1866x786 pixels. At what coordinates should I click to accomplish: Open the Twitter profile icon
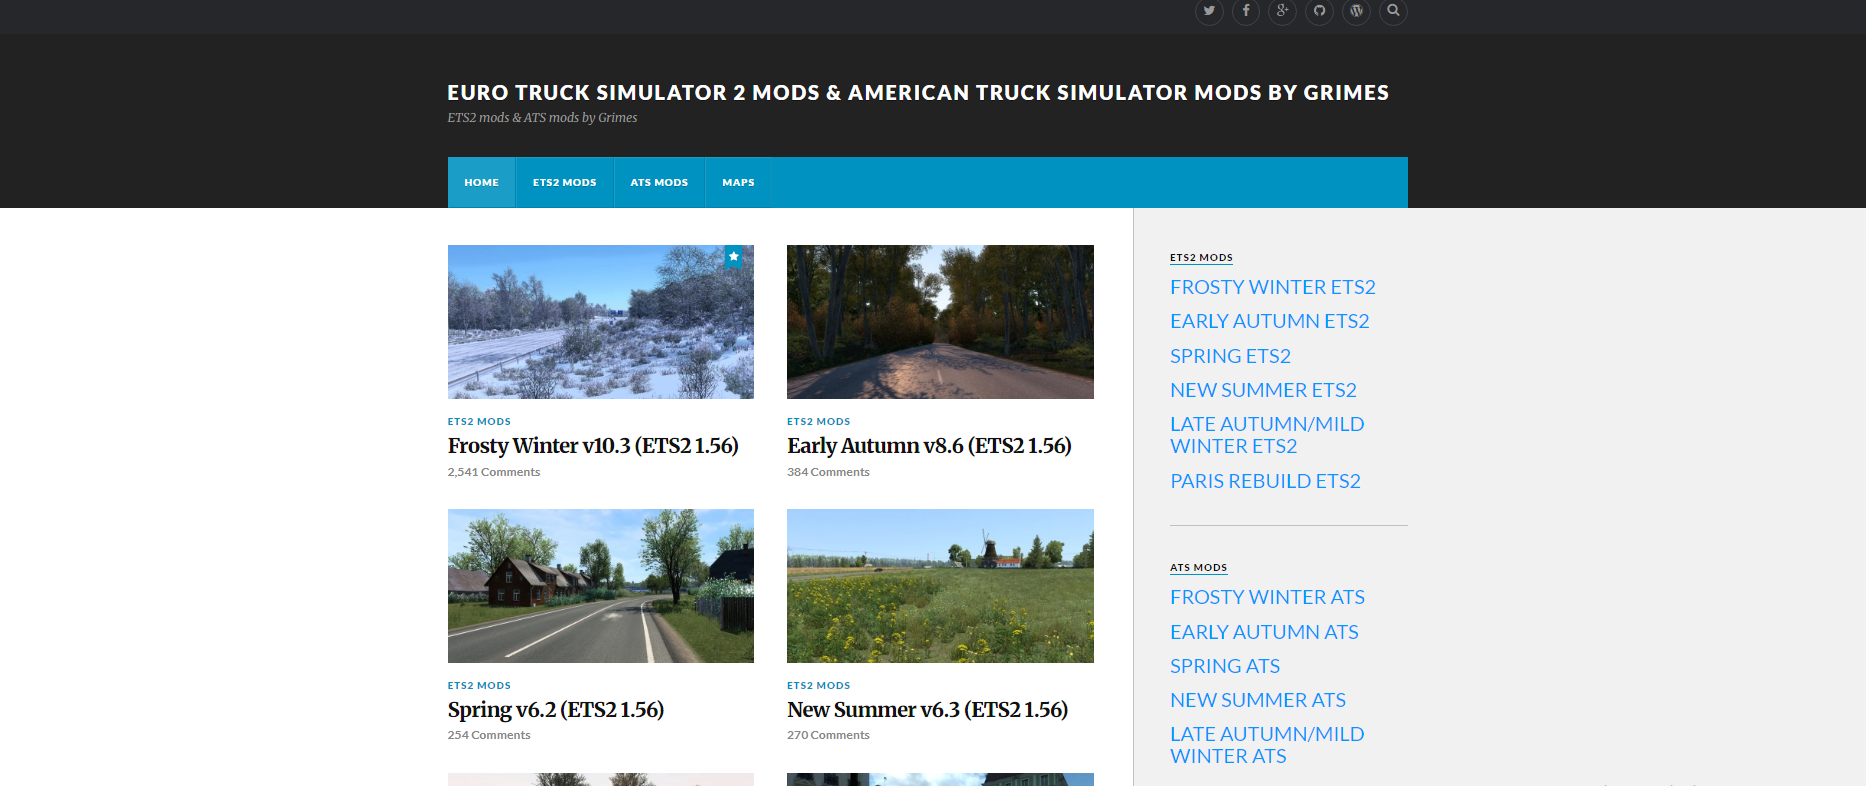pyautogui.click(x=1209, y=11)
